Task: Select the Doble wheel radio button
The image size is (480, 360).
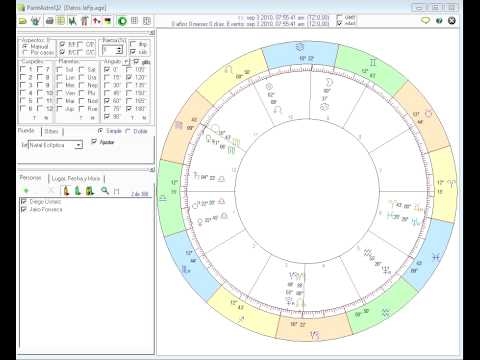Action: click(127, 131)
